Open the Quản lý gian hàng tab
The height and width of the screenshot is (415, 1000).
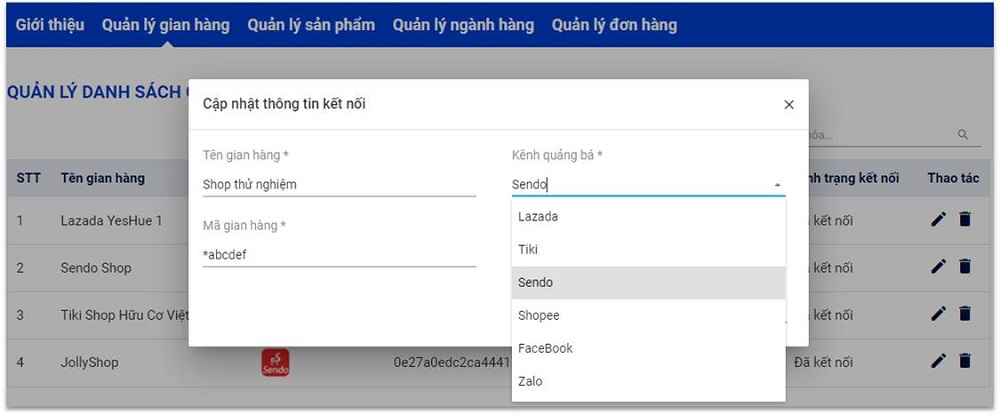(x=166, y=25)
